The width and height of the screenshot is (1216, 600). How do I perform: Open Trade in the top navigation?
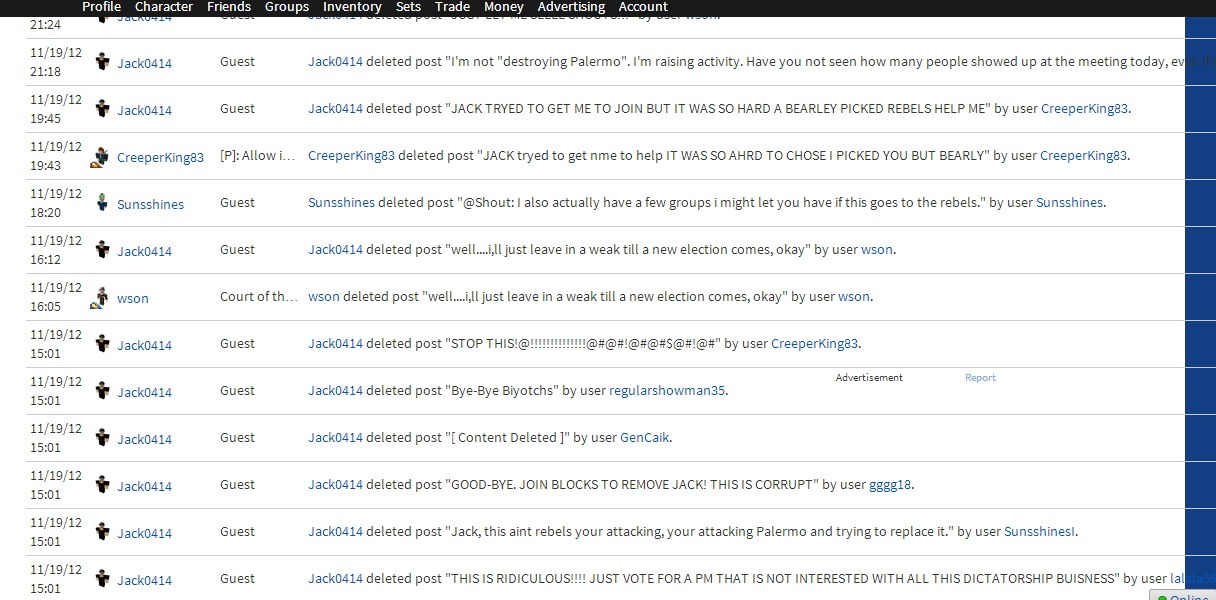click(452, 7)
